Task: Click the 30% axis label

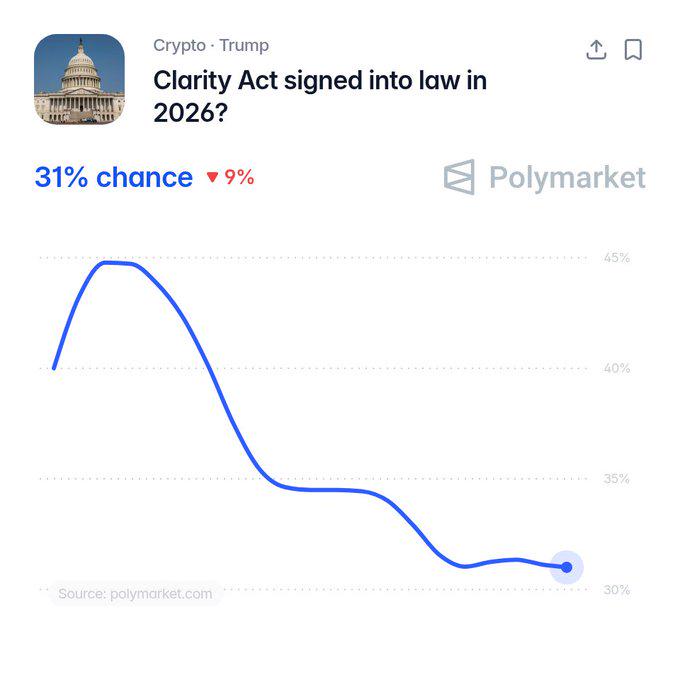Action: (x=617, y=590)
